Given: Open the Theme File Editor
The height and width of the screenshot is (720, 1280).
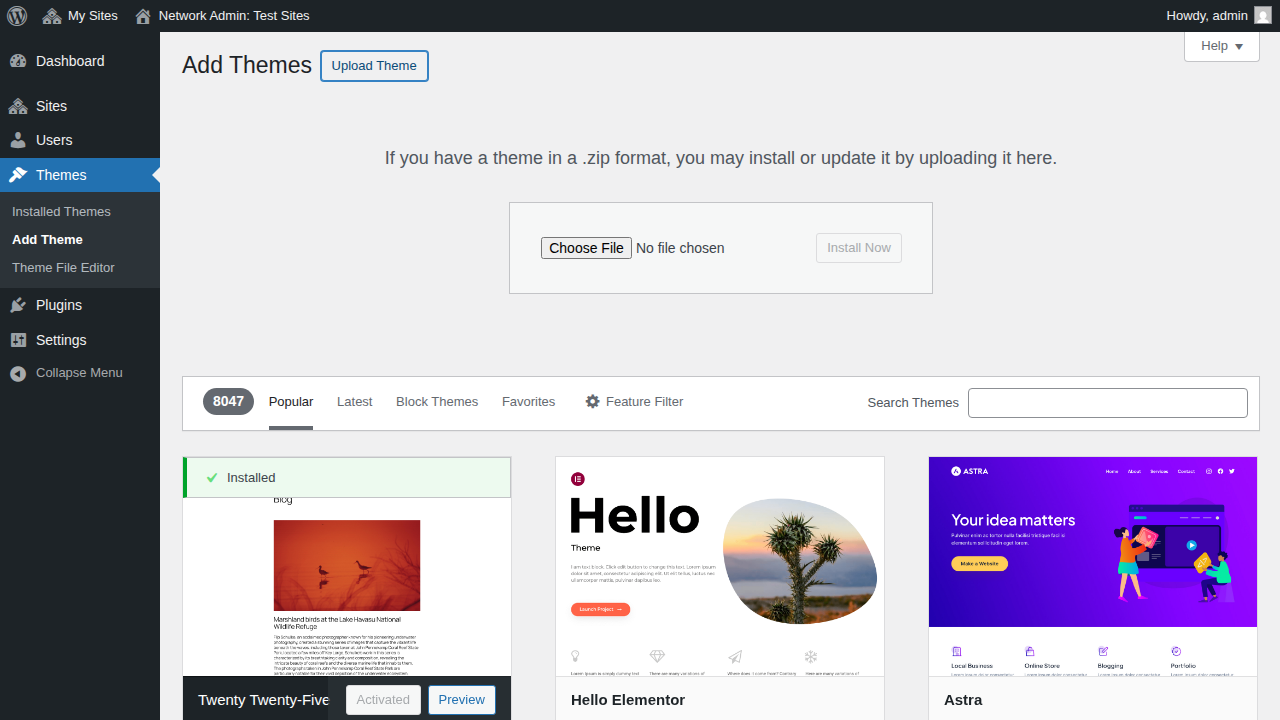Looking at the screenshot, I should 63,267.
